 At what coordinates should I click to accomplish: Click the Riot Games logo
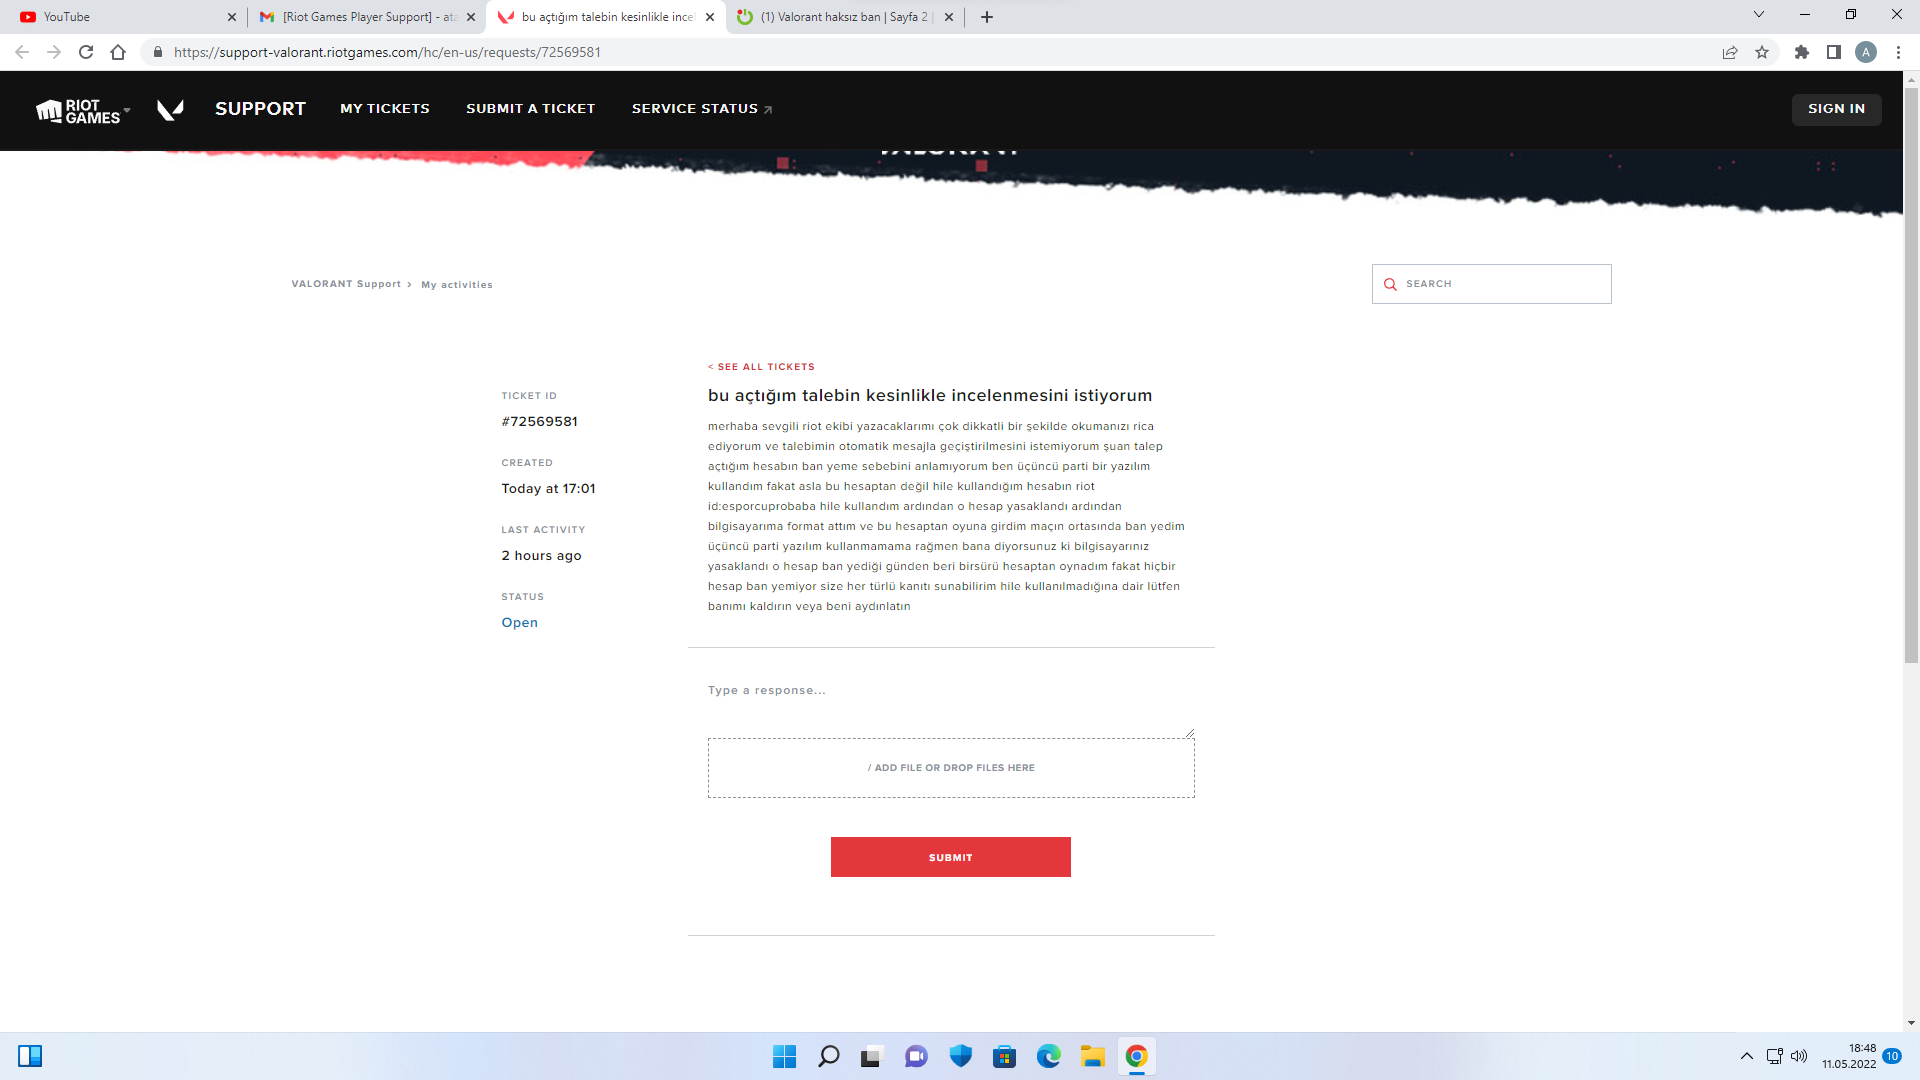tap(77, 110)
